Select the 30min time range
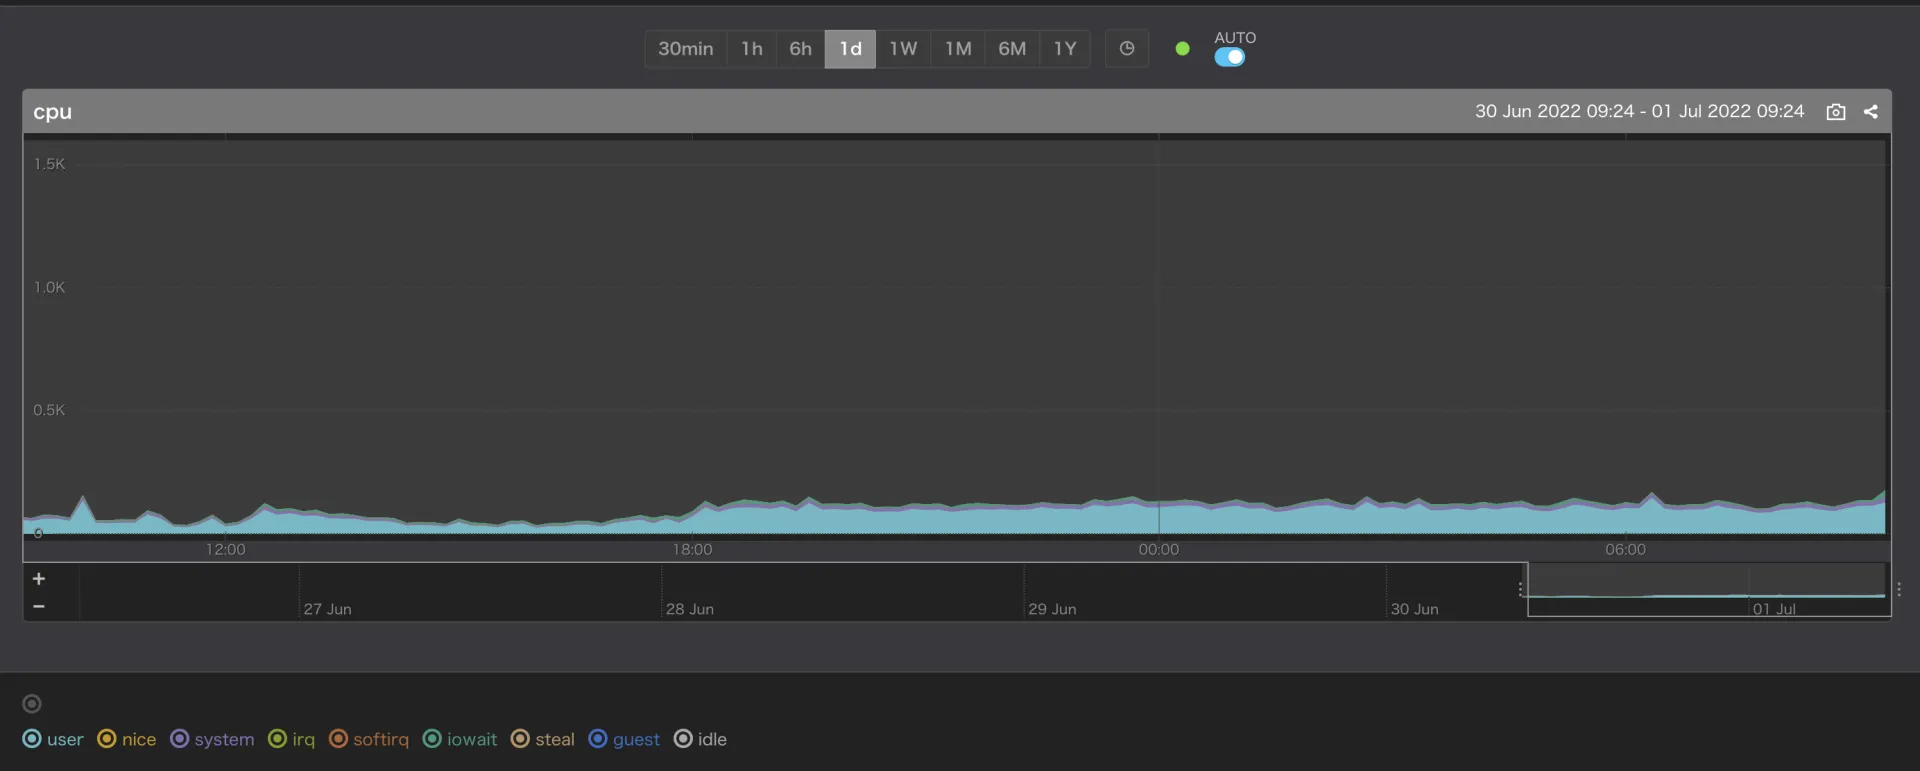The image size is (1920, 771). [x=685, y=49]
